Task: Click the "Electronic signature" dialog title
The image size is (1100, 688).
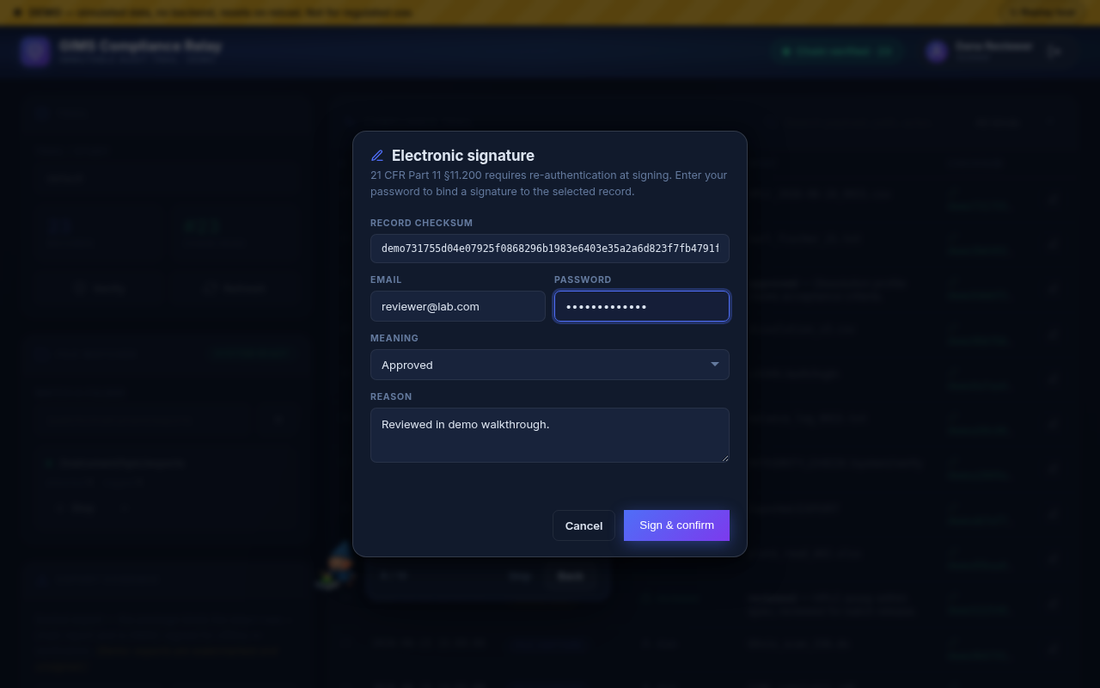Action: coord(462,156)
